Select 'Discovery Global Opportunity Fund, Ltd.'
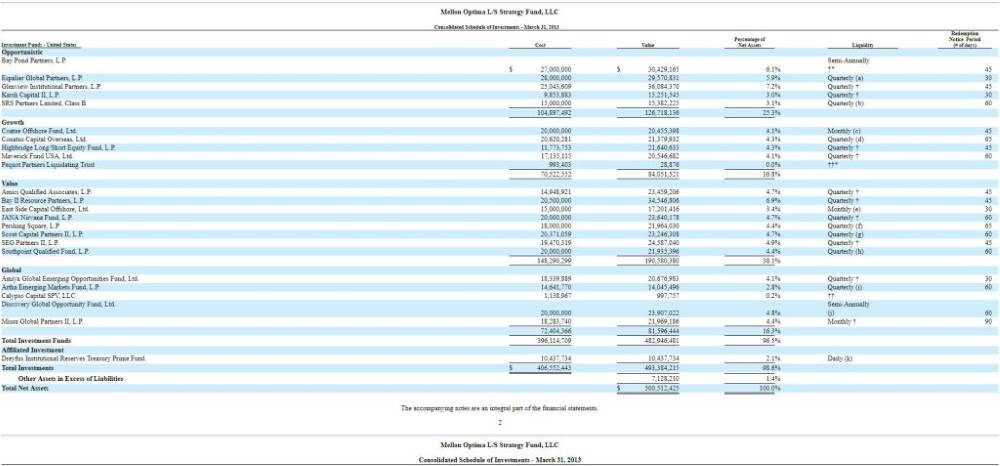This screenshot has height=466, width=1000. (58, 304)
